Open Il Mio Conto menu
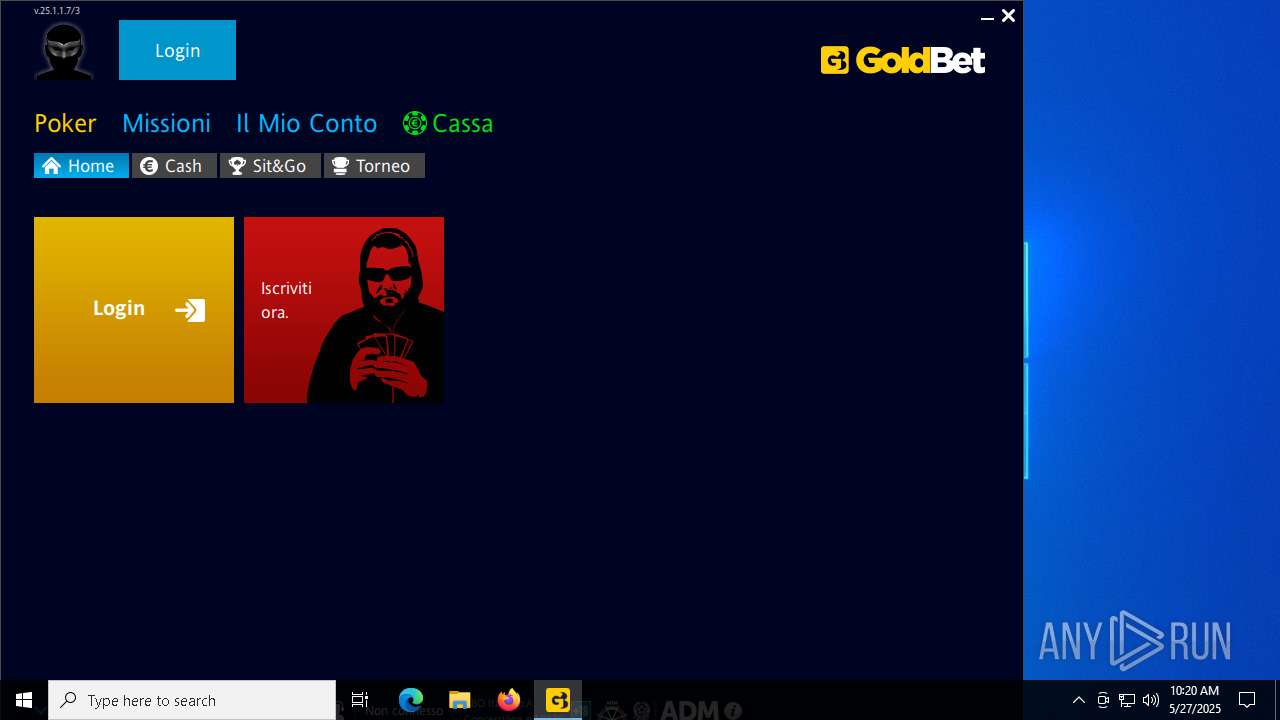Viewport: 1280px width, 720px height. point(306,123)
